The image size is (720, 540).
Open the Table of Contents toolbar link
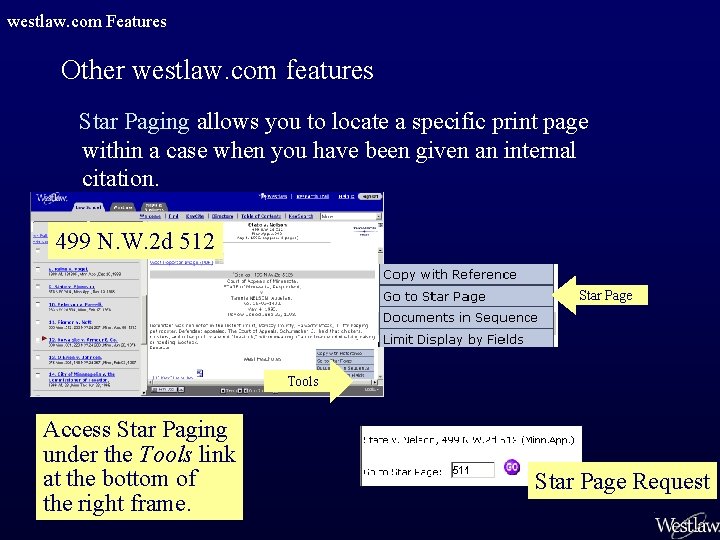tap(261, 216)
